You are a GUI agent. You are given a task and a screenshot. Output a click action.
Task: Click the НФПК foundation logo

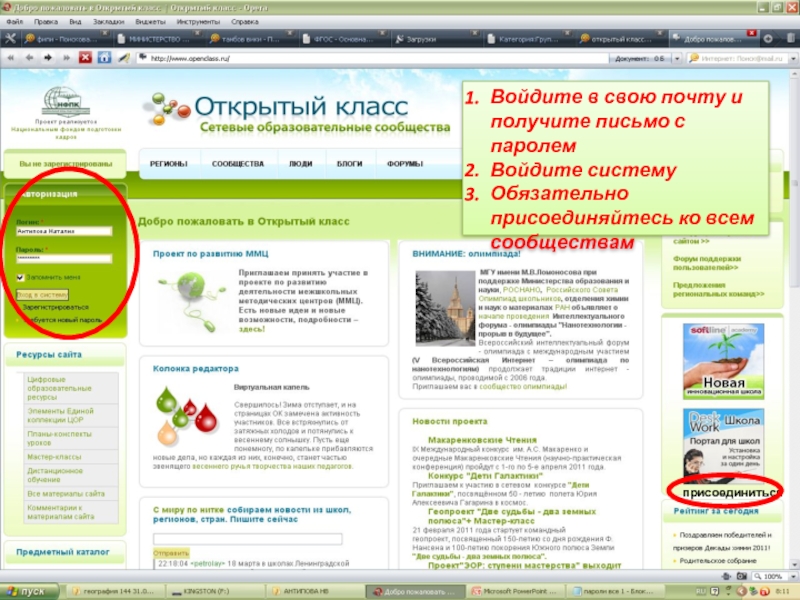pos(66,102)
